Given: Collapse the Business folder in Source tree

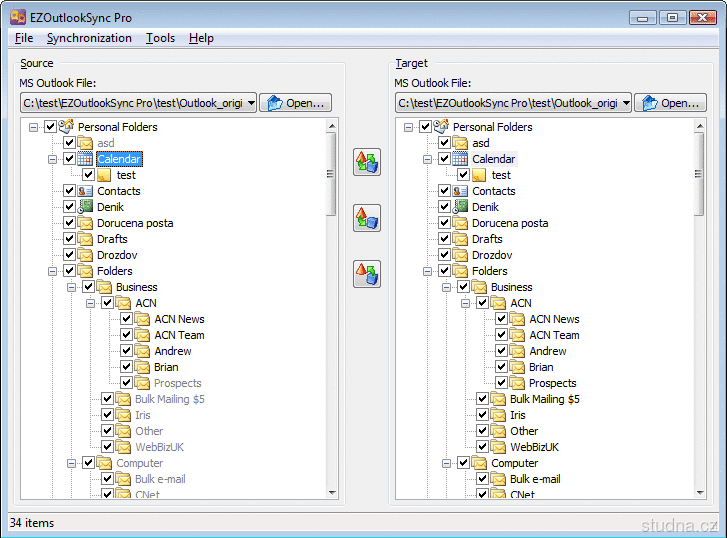Looking at the screenshot, I should (x=72, y=287).
